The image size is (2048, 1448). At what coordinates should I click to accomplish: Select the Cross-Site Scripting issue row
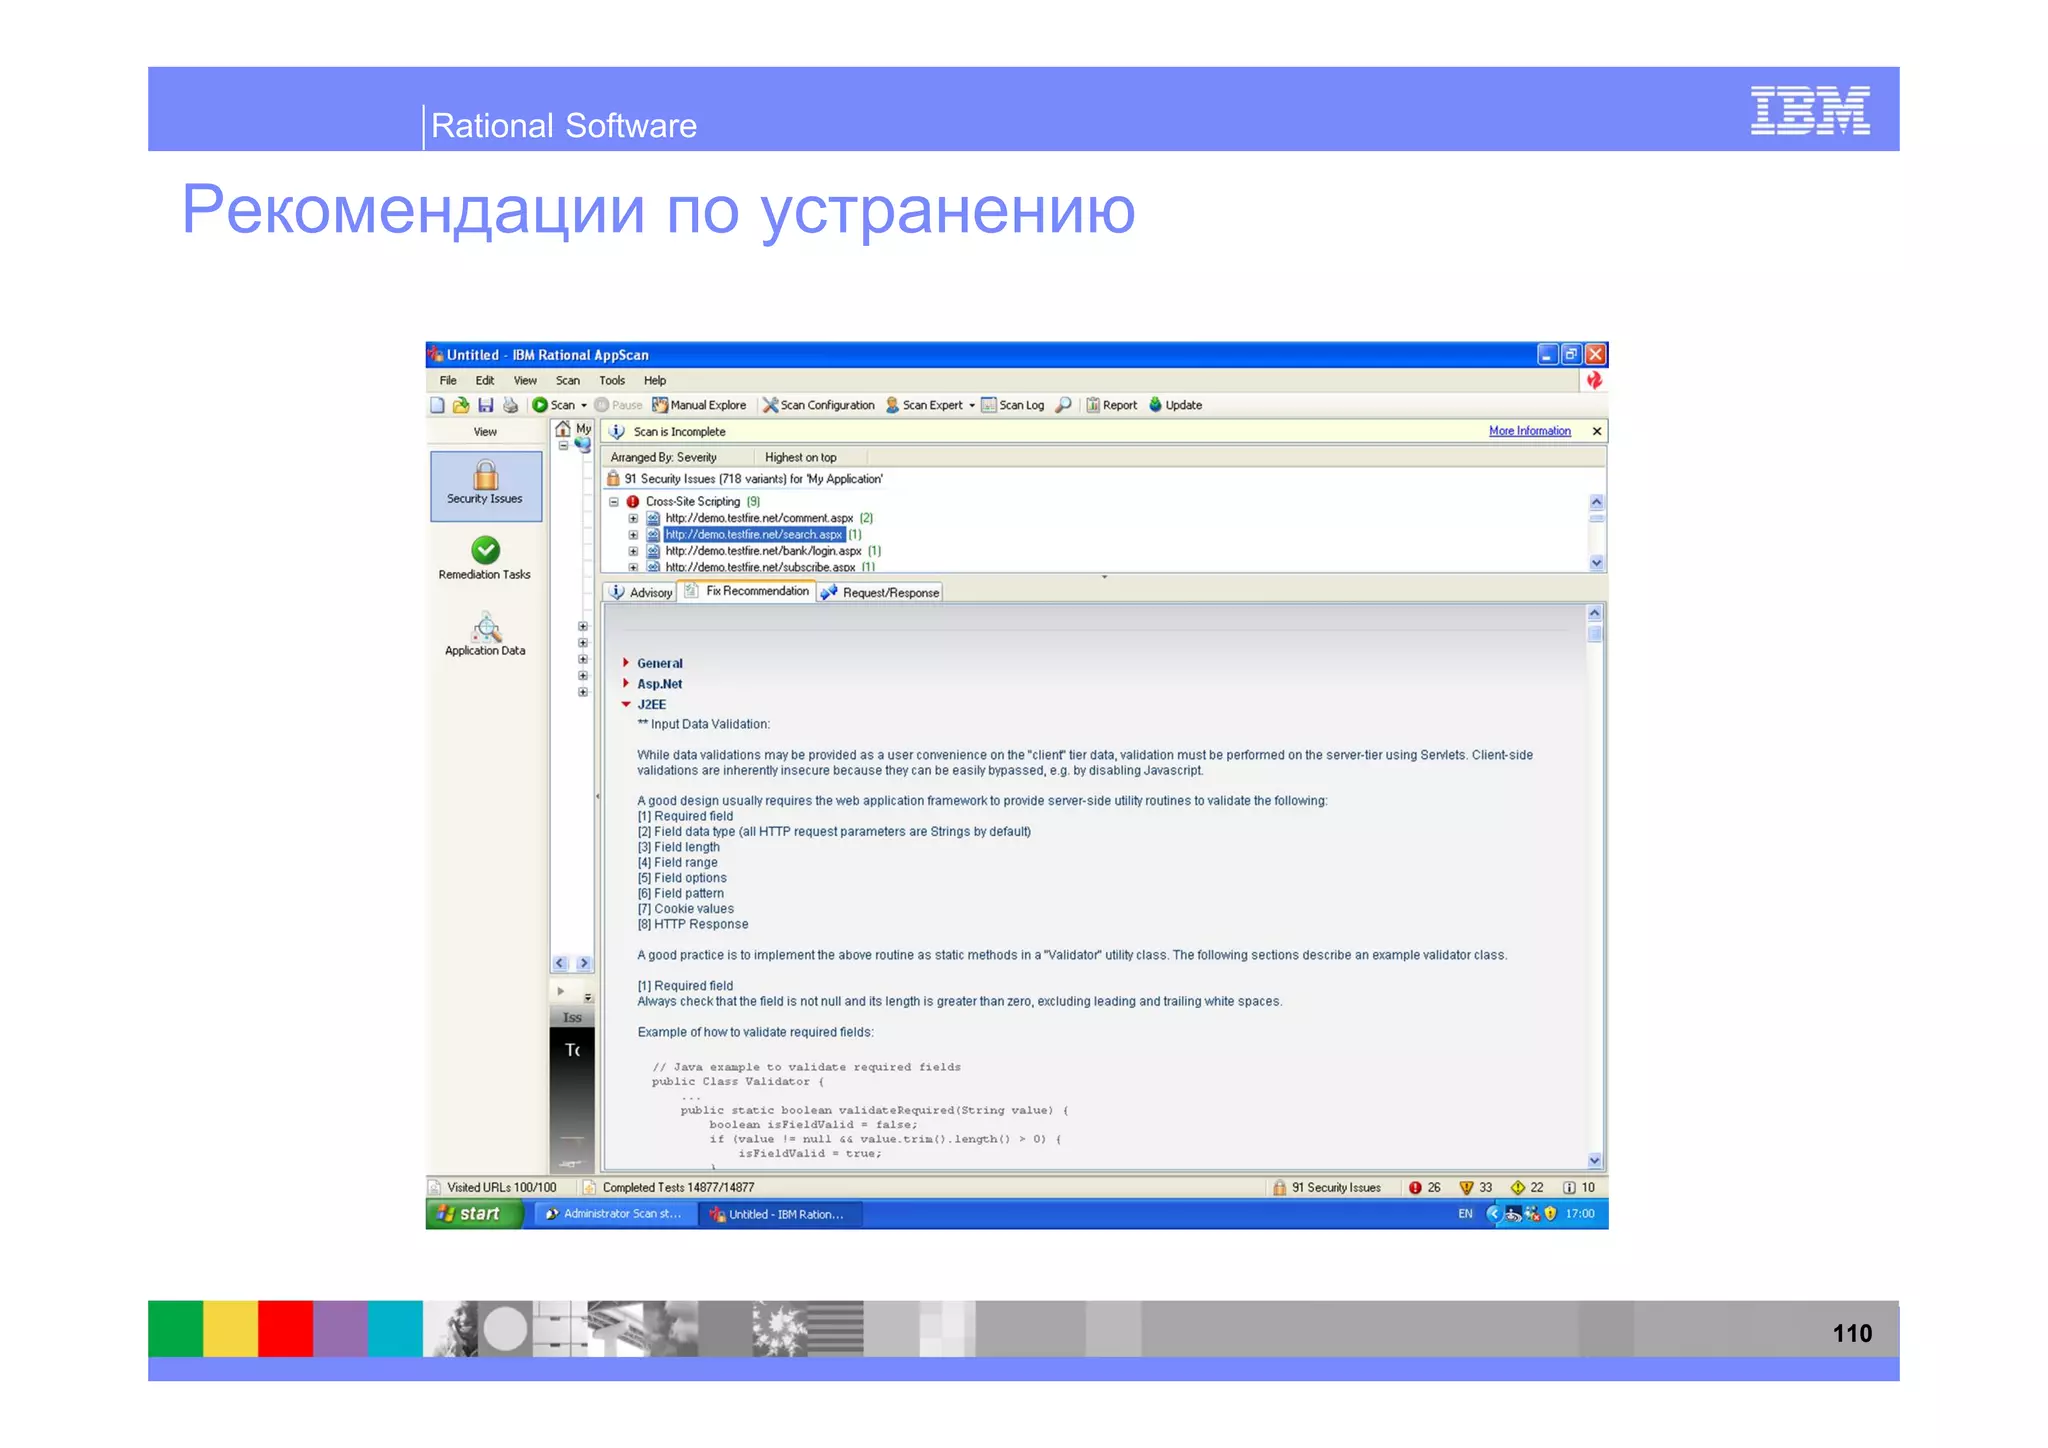(x=692, y=502)
